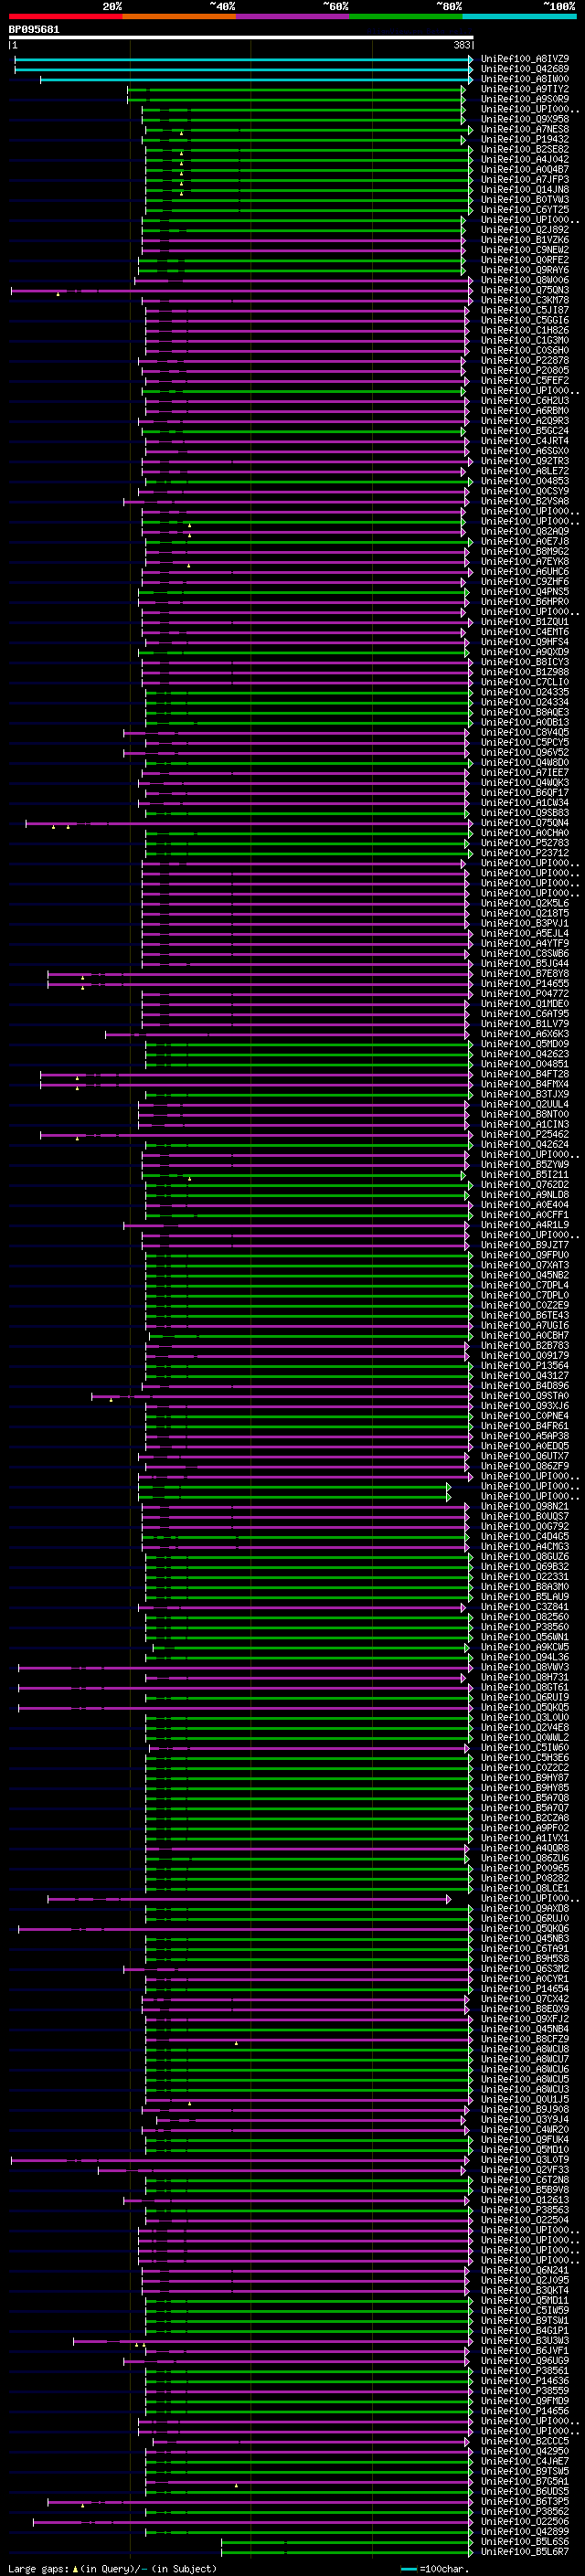Screen dimensions: 585x2576
Task: Click hit label UniRef100_P19432
Action: click(x=525, y=139)
